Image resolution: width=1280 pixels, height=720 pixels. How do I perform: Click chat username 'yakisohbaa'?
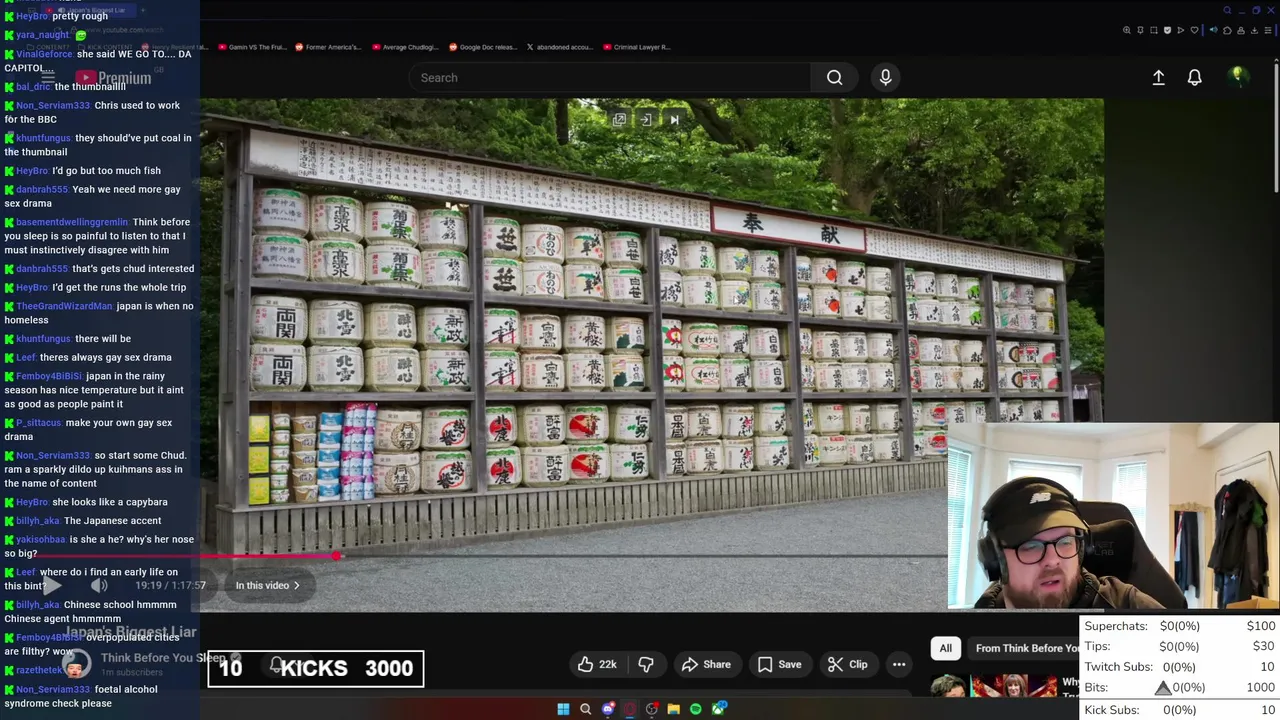tap(41, 539)
